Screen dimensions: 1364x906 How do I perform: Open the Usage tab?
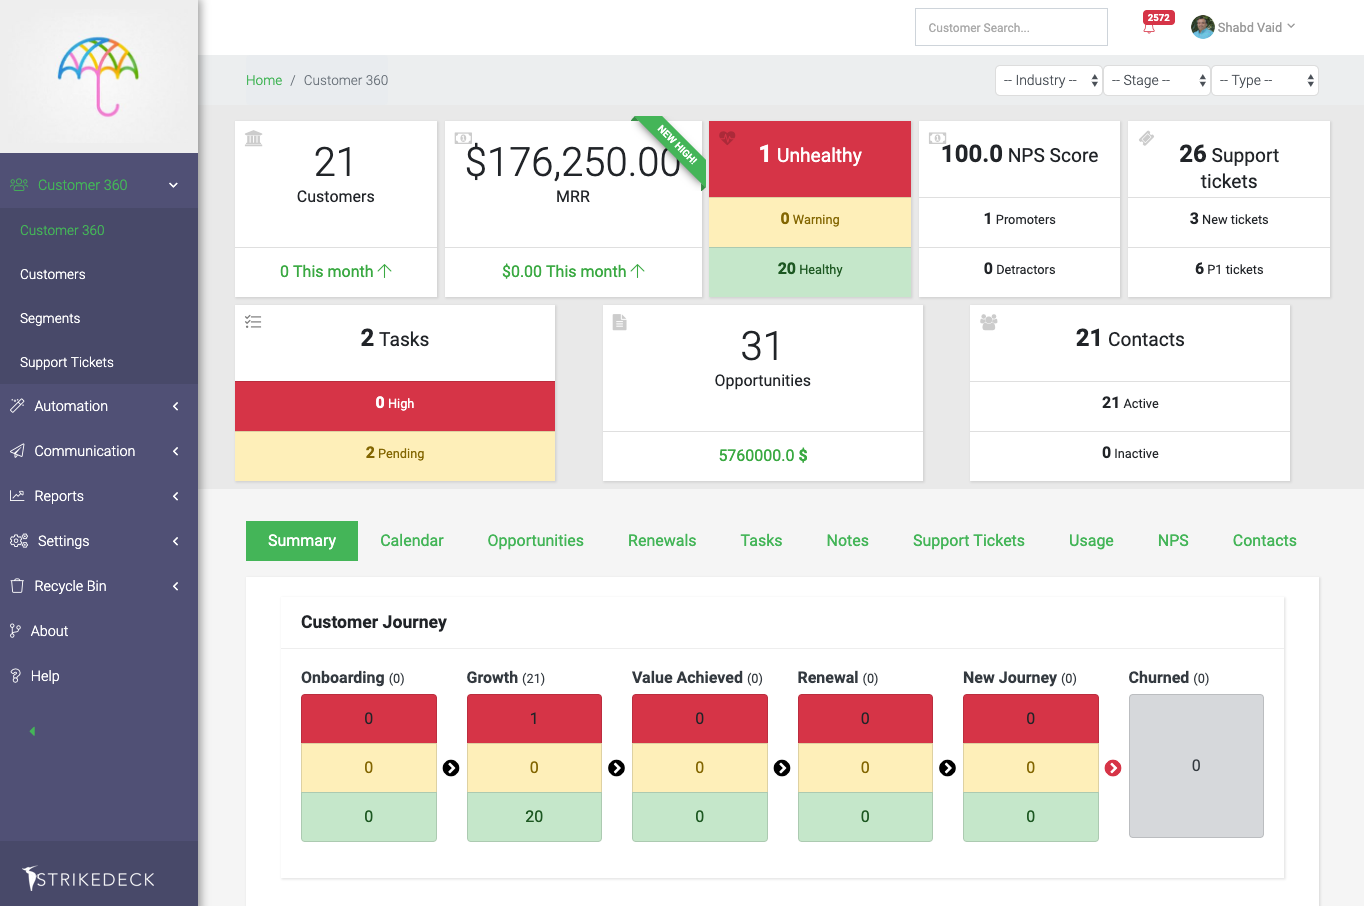tap(1091, 541)
